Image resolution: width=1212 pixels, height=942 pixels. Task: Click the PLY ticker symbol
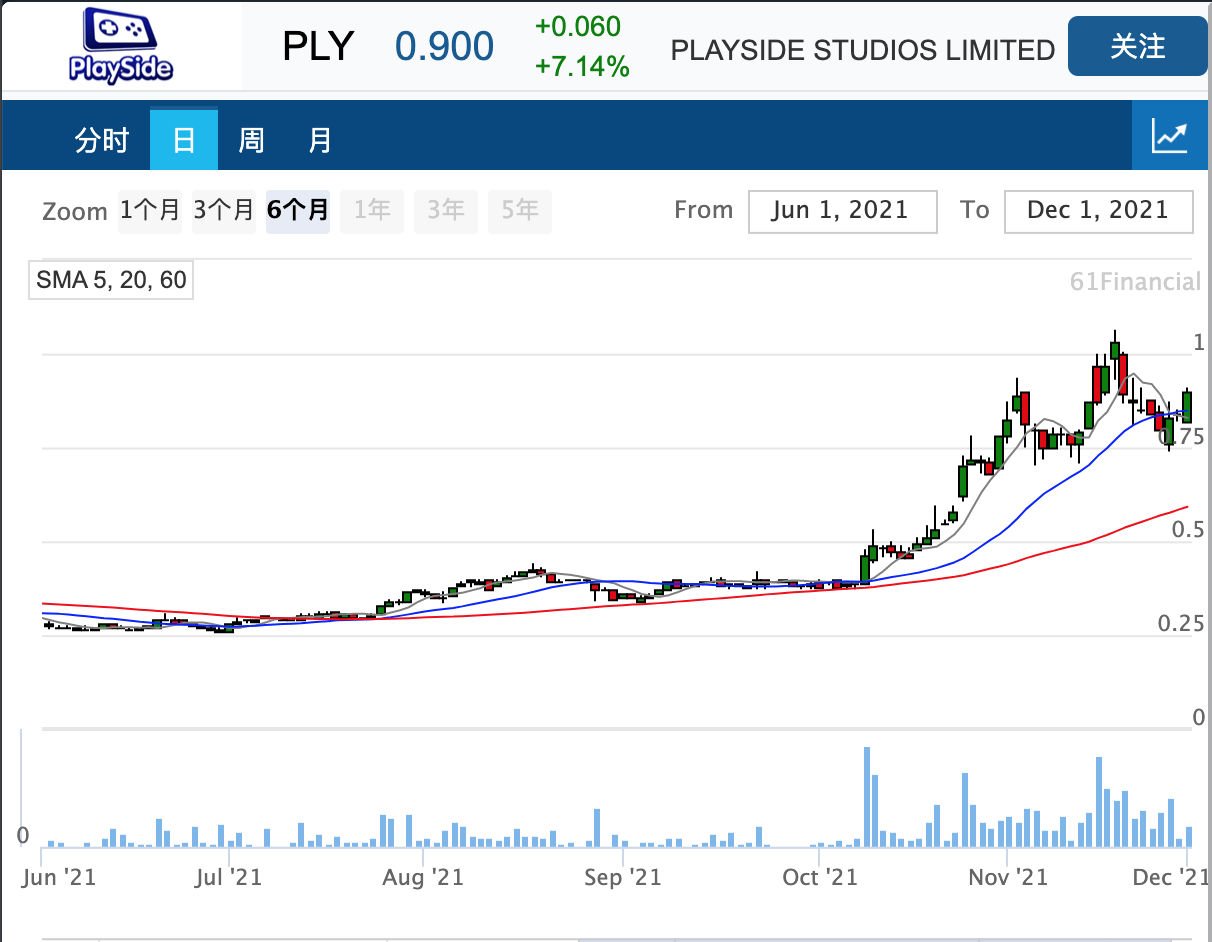[318, 47]
